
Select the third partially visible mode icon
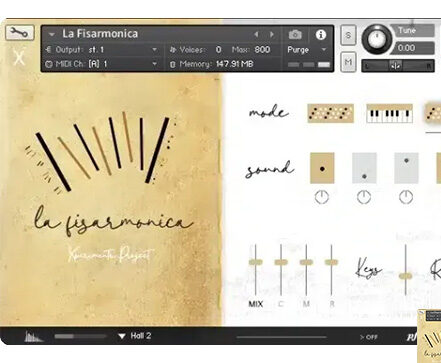[x=433, y=113]
